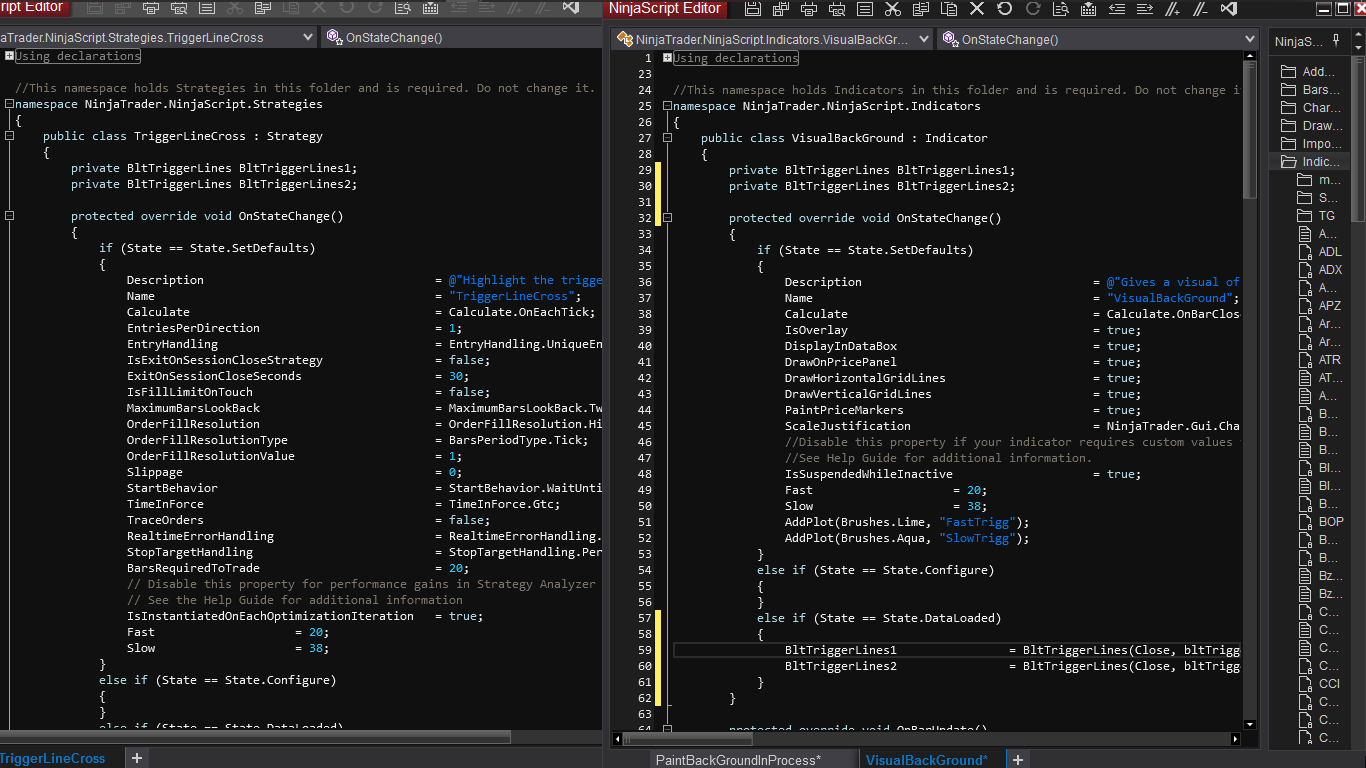Open the Indic... folder in NinjaScript Explorer

coord(1320,162)
